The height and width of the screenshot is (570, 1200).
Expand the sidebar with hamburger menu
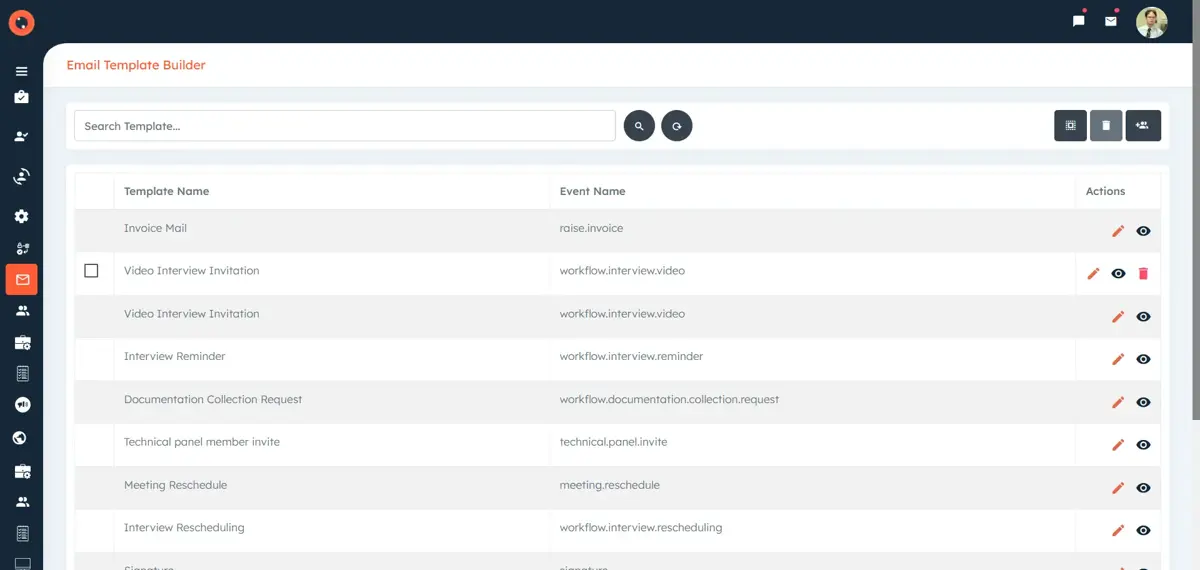tap(21, 72)
